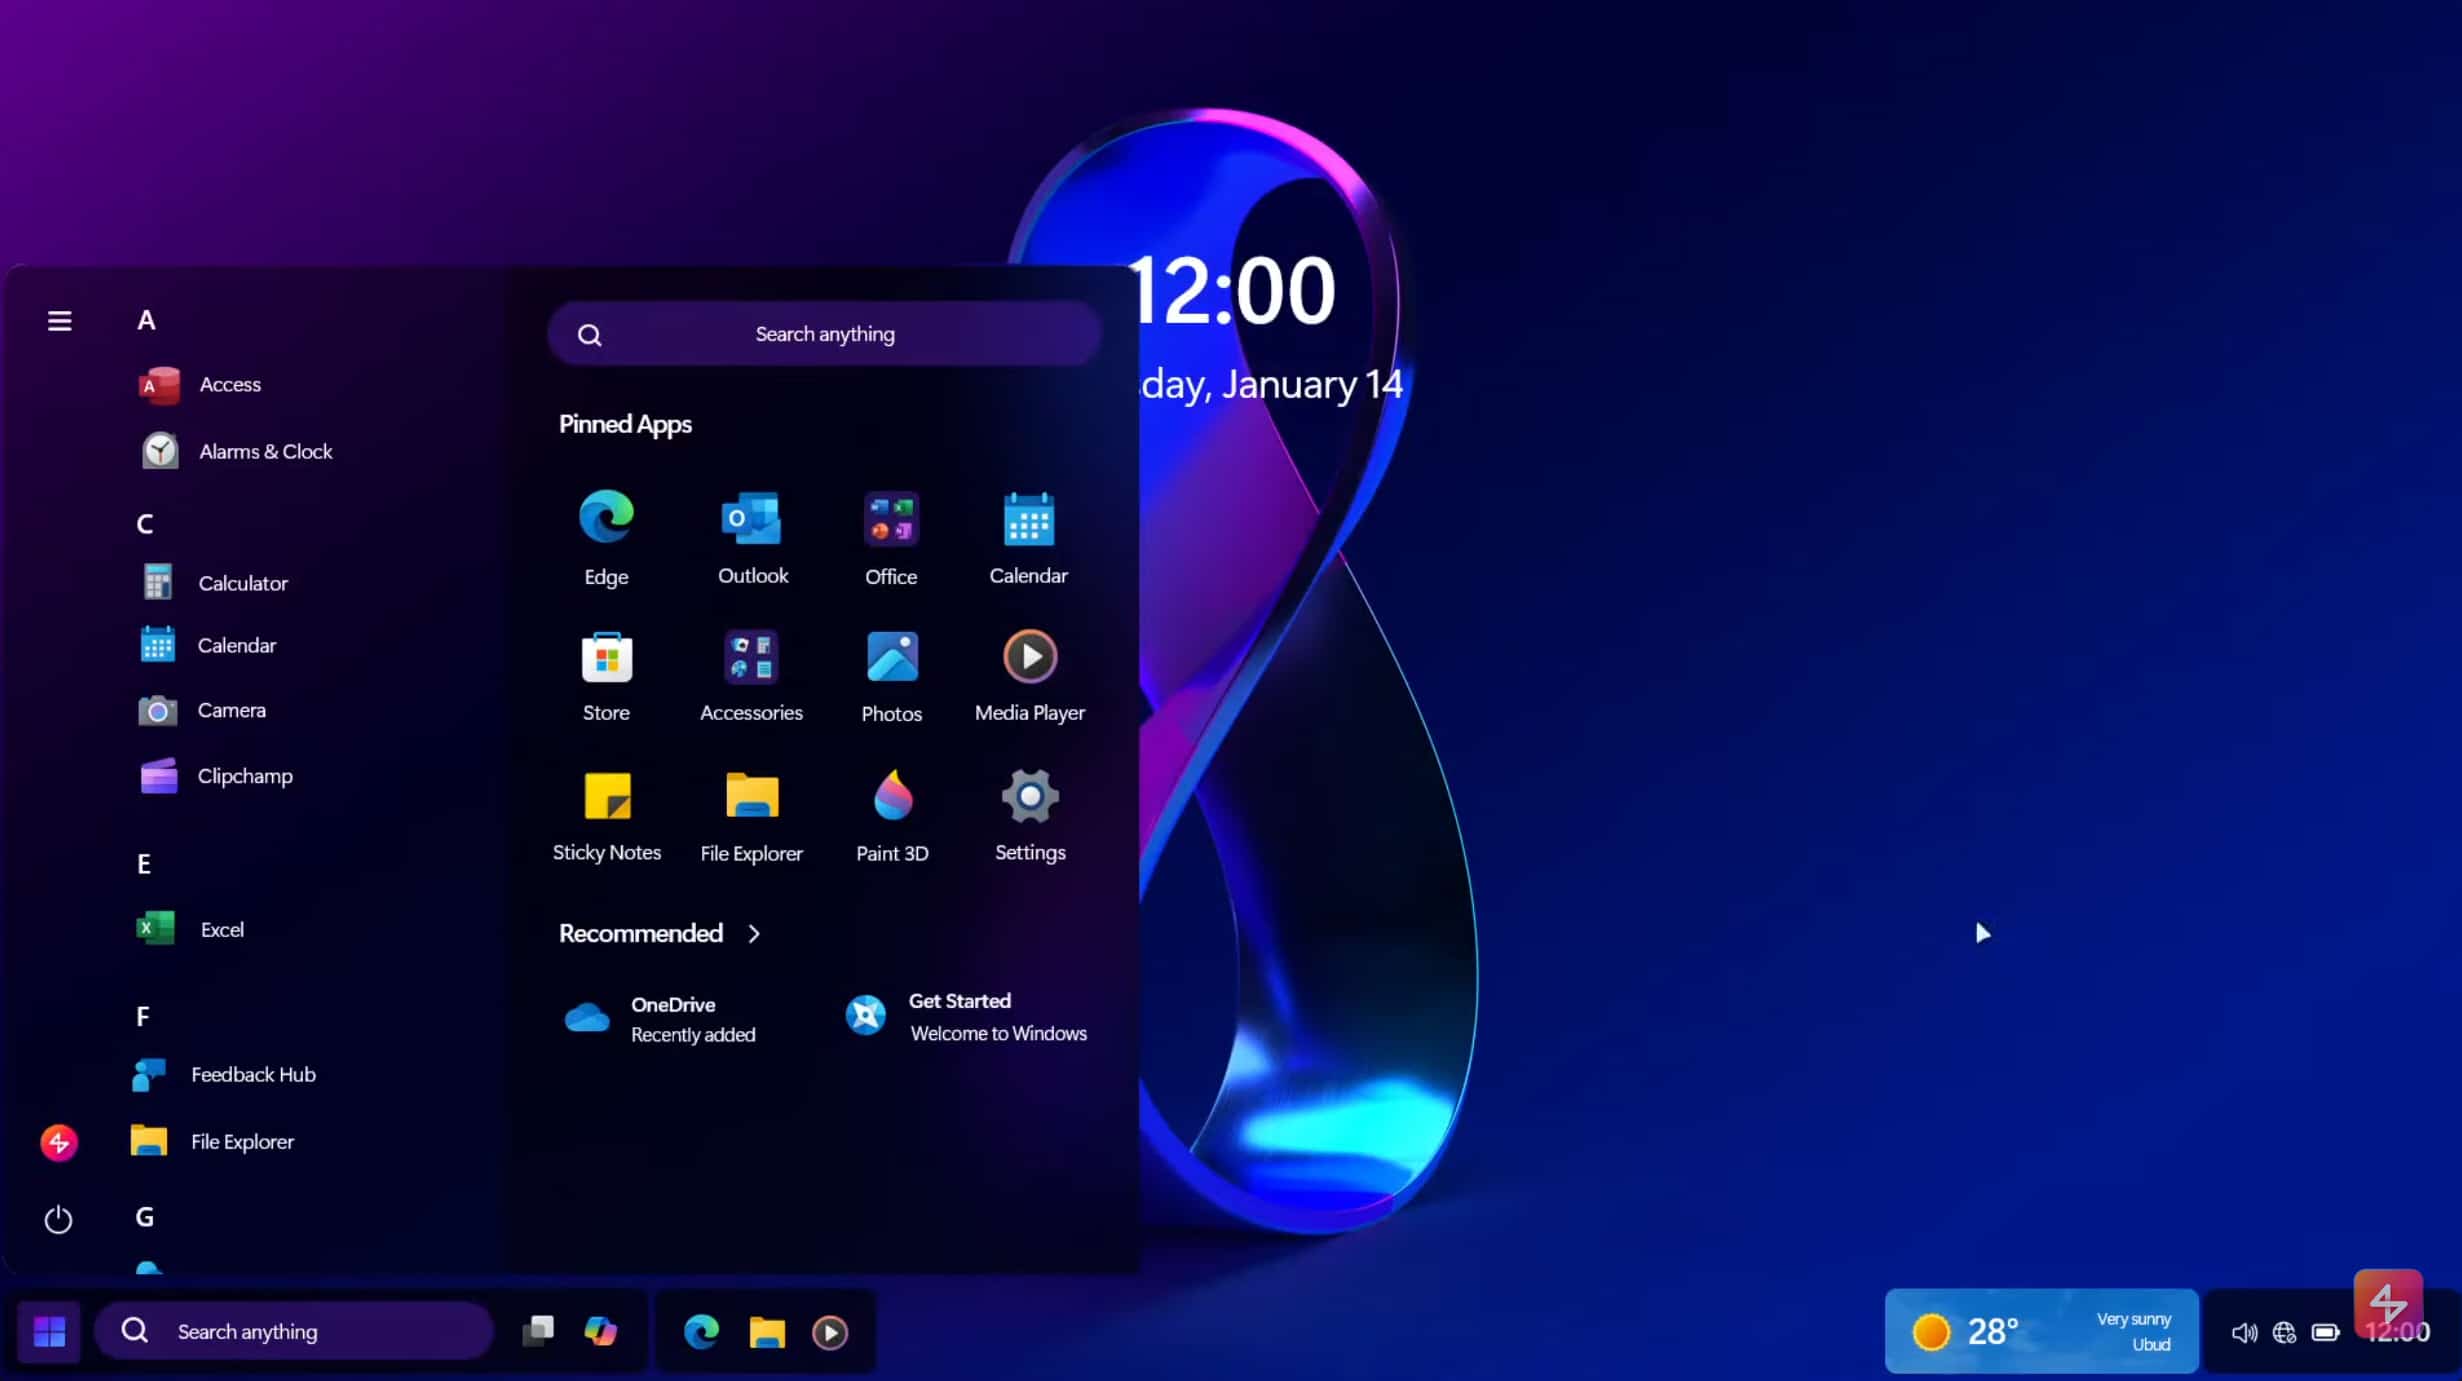Click the hamburger menu icon
Viewport: 2462px width, 1381px height.
coord(59,319)
